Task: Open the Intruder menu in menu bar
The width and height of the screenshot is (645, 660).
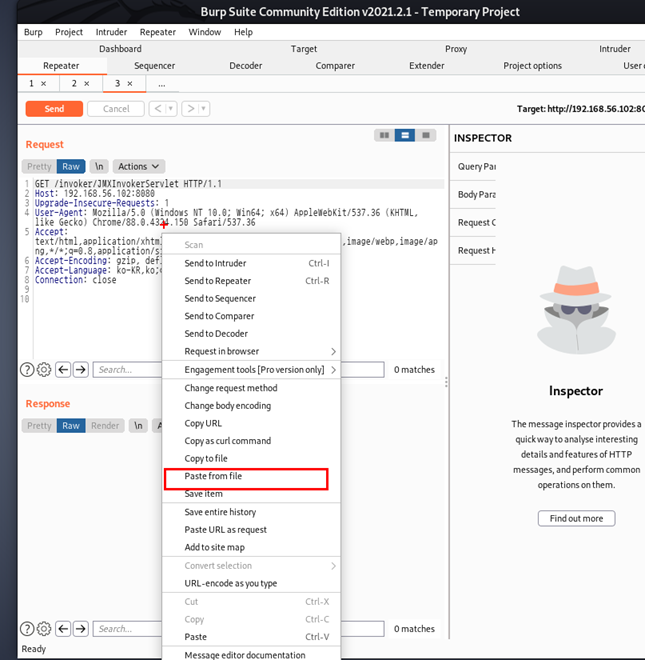Action: [x=111, y=32]
